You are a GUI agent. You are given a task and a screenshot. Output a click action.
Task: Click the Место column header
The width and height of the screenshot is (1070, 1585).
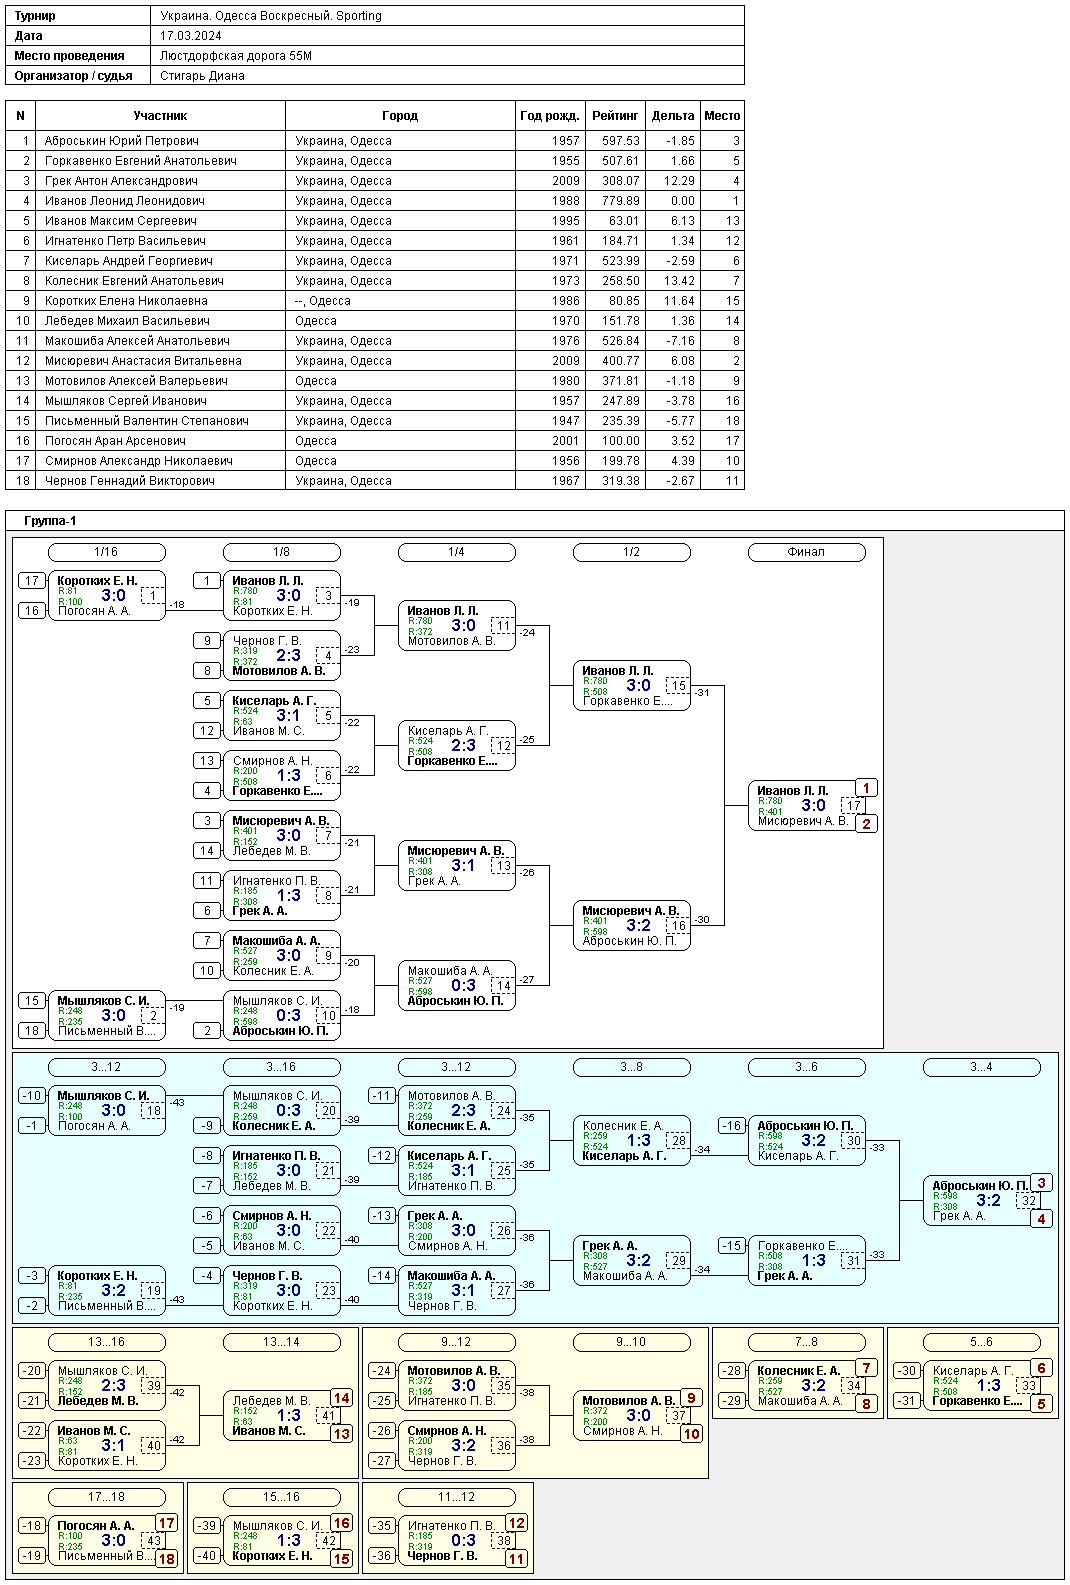pos(722,116)
